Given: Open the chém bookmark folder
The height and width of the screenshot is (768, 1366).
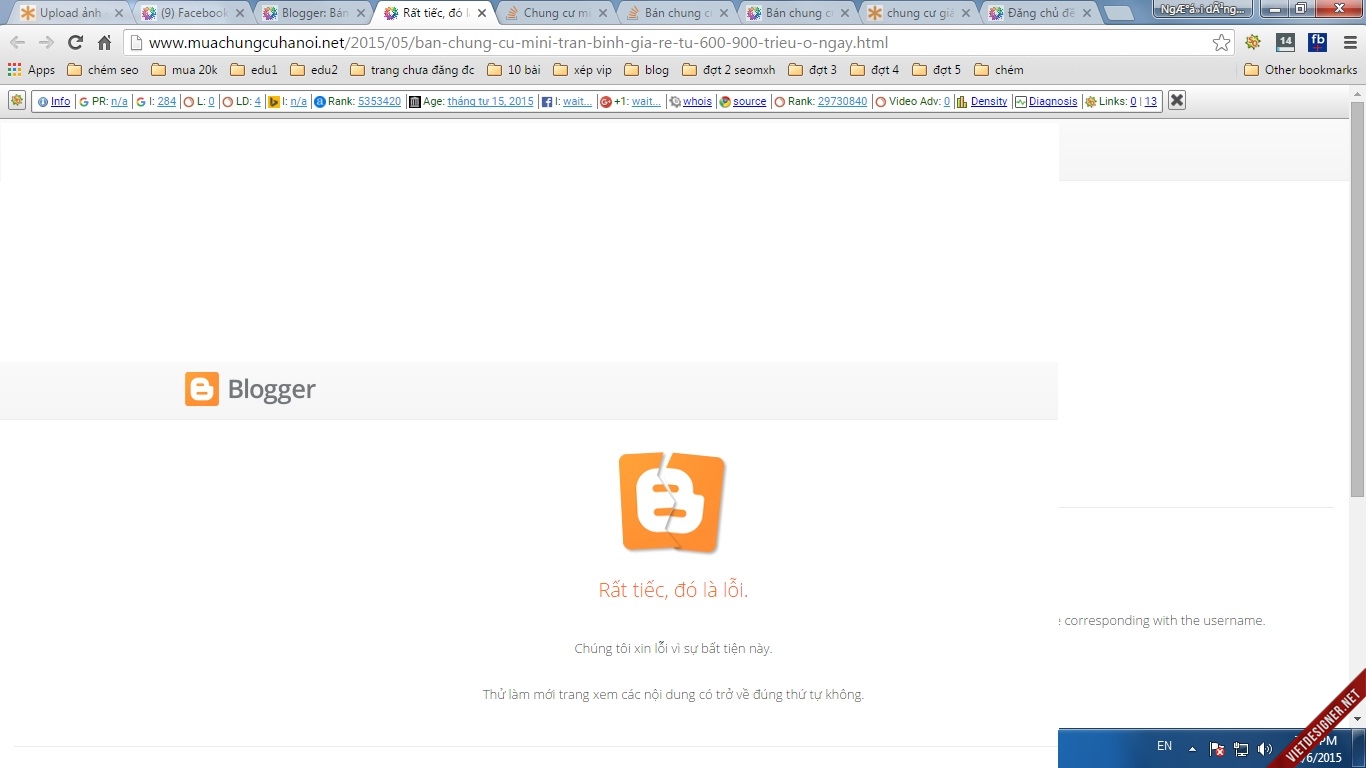Looking at the screenshot, I should [999, 70].
